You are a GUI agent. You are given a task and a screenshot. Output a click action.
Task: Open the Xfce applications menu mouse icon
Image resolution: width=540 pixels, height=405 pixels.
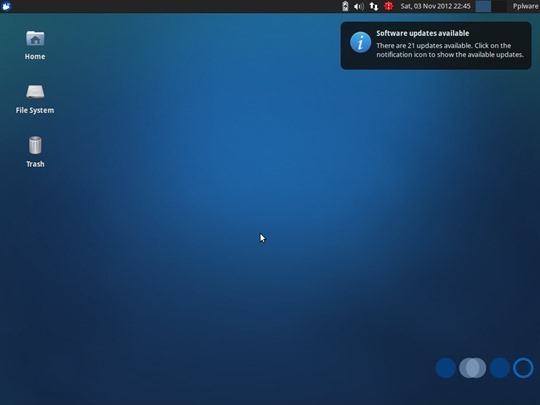pos(6,6)
